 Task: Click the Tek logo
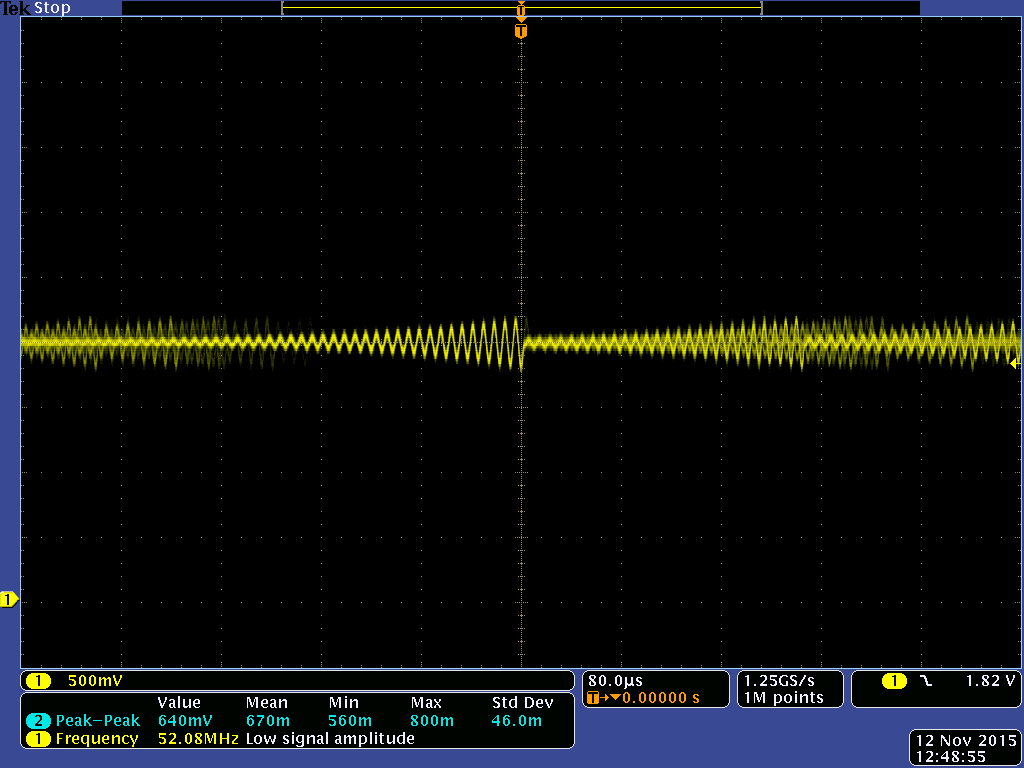coord(16,8)
